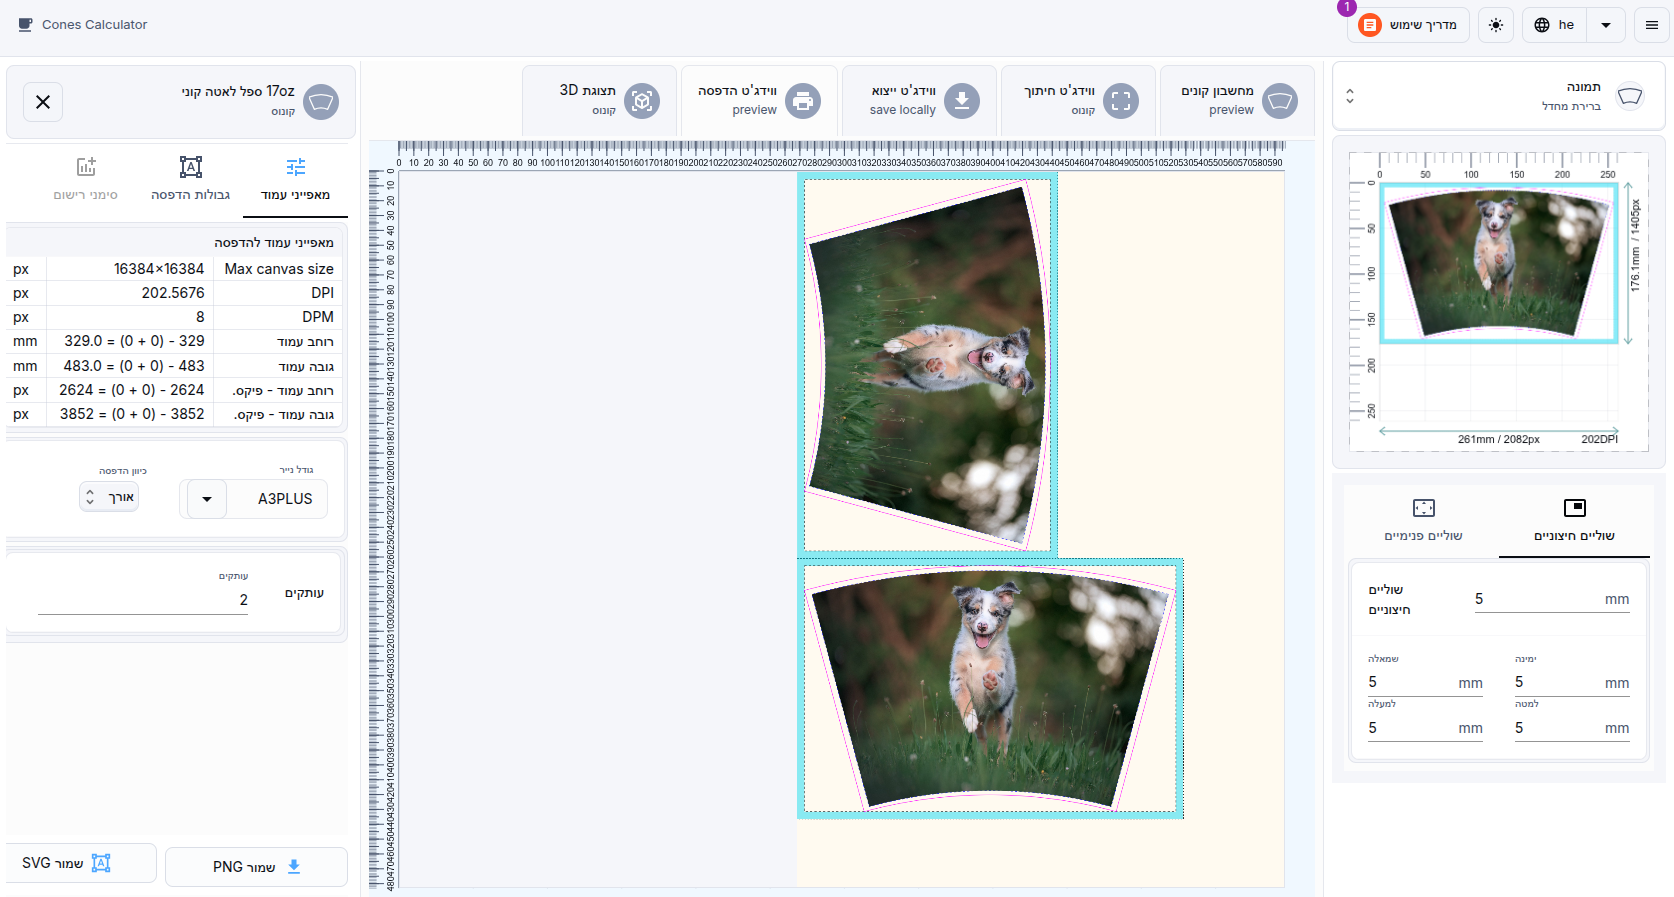Click the cone preview thumbnail in the right panel

tap(1498, 265)
